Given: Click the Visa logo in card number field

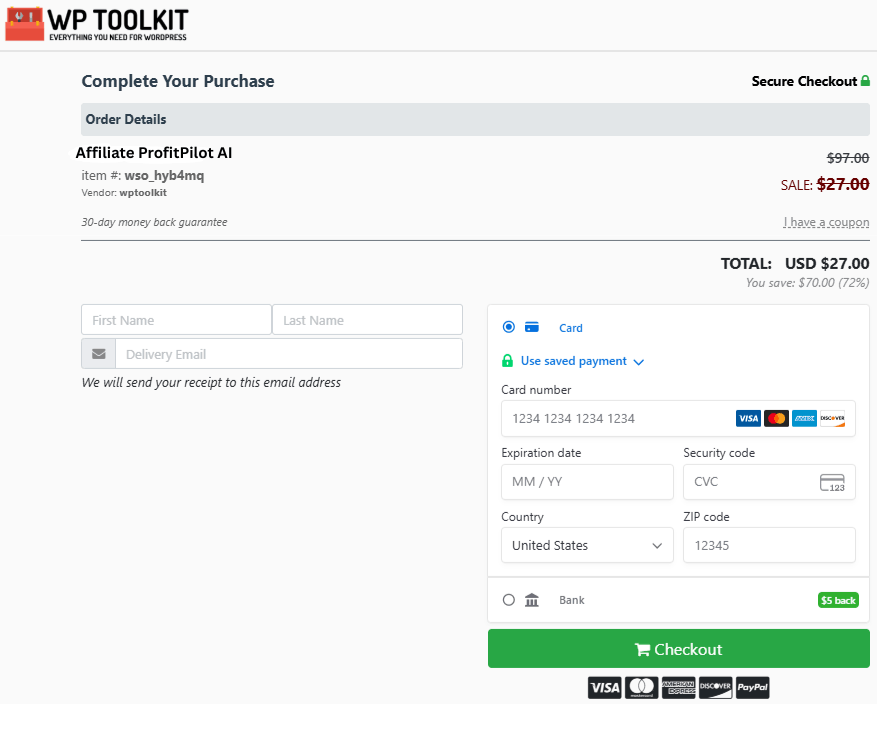Looking at the screenshot, I should coord(748,418).
